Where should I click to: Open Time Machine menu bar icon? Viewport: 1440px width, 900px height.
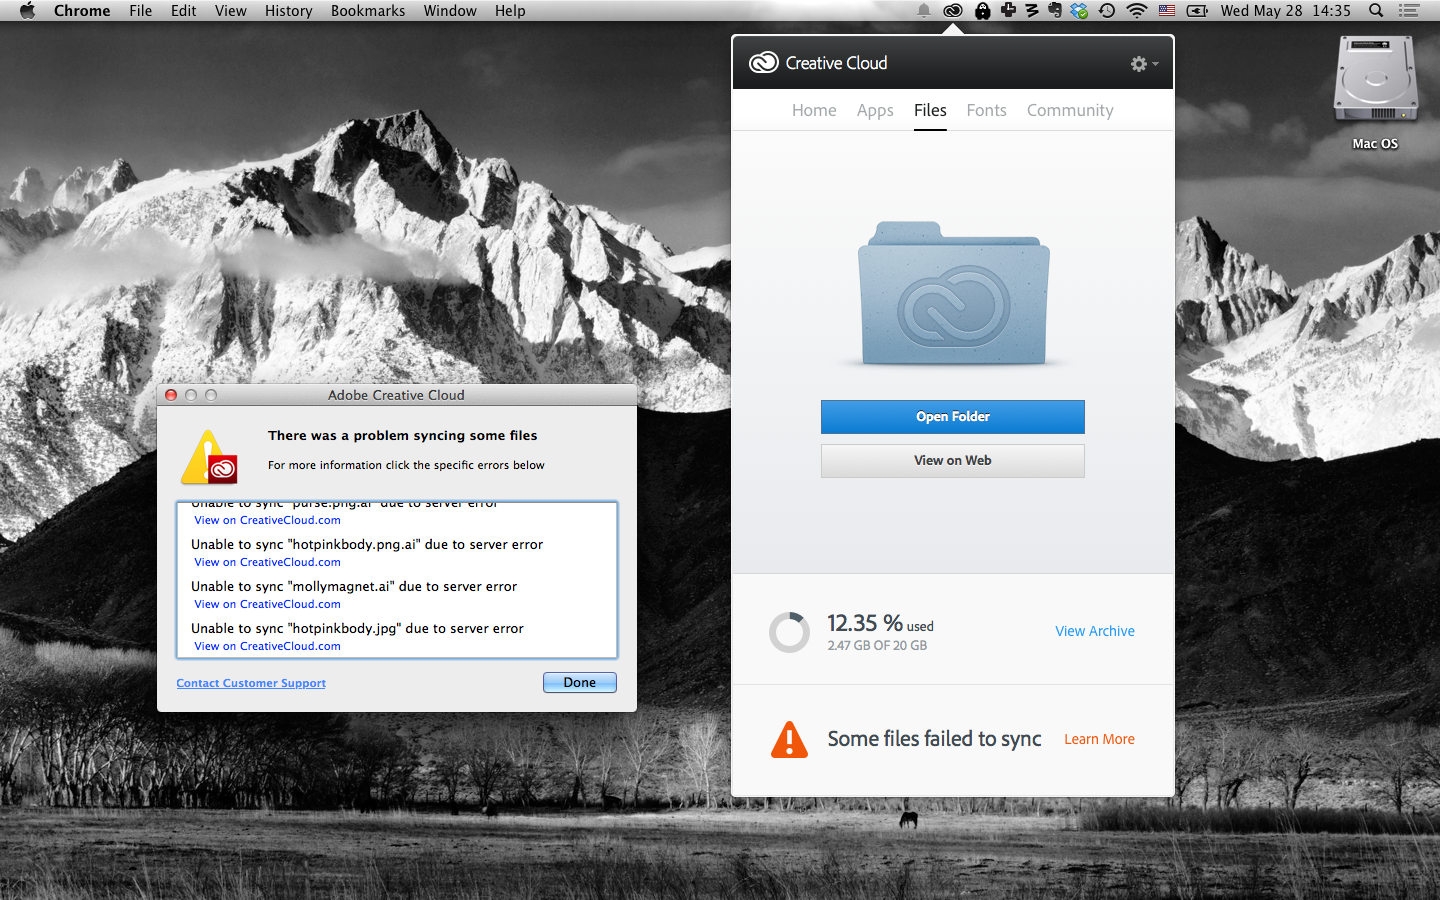click(x=1107, y=11)
